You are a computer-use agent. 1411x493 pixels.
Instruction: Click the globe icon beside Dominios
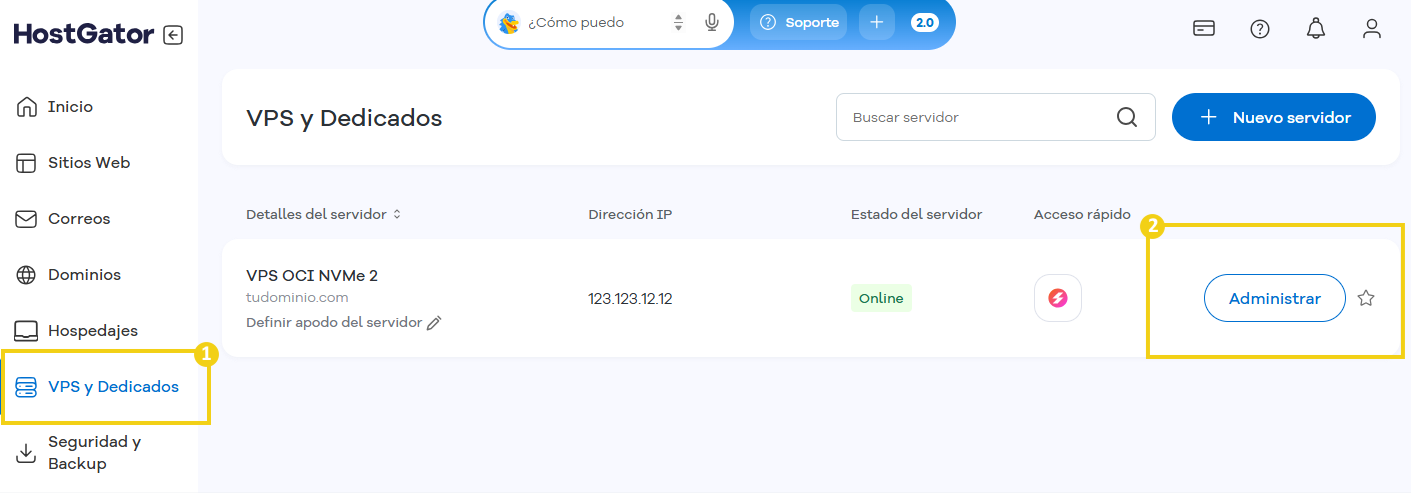27,275
